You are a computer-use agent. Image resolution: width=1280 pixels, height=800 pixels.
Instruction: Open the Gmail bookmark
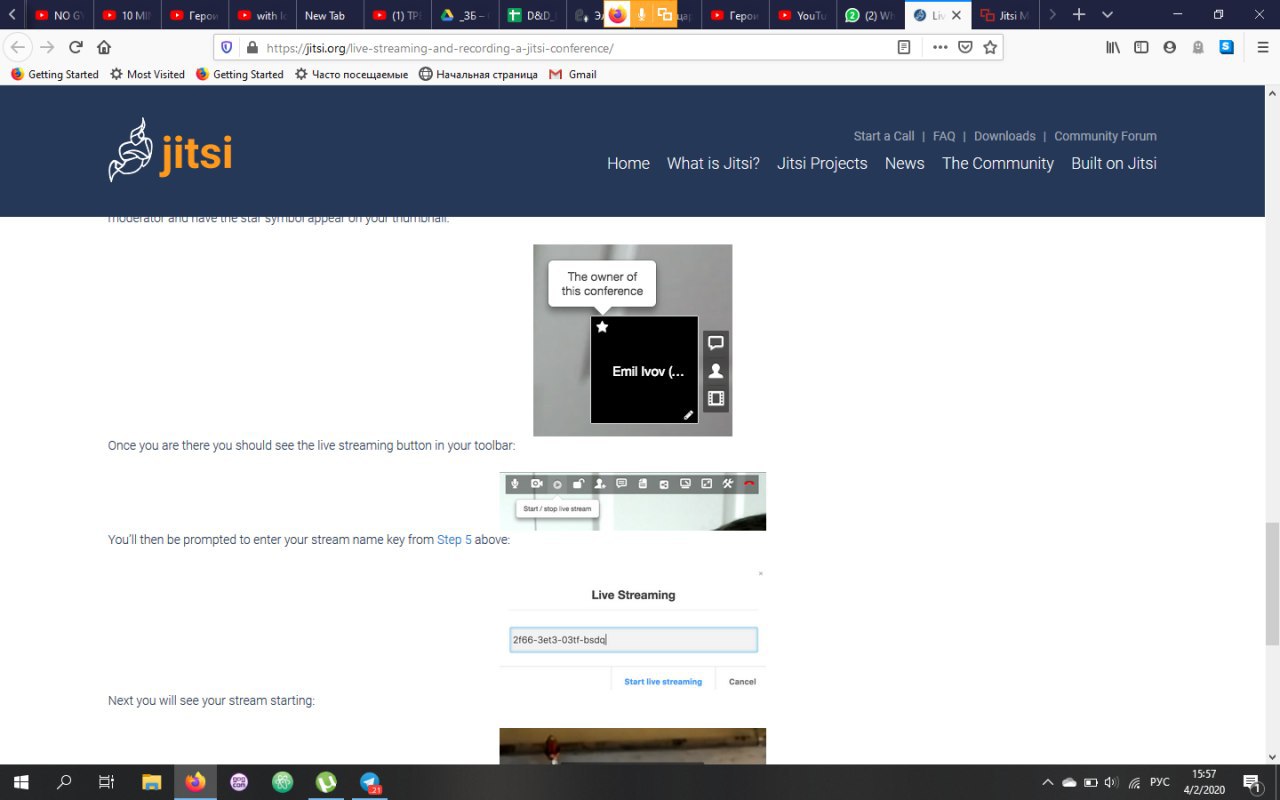click(x=573, y=74)
